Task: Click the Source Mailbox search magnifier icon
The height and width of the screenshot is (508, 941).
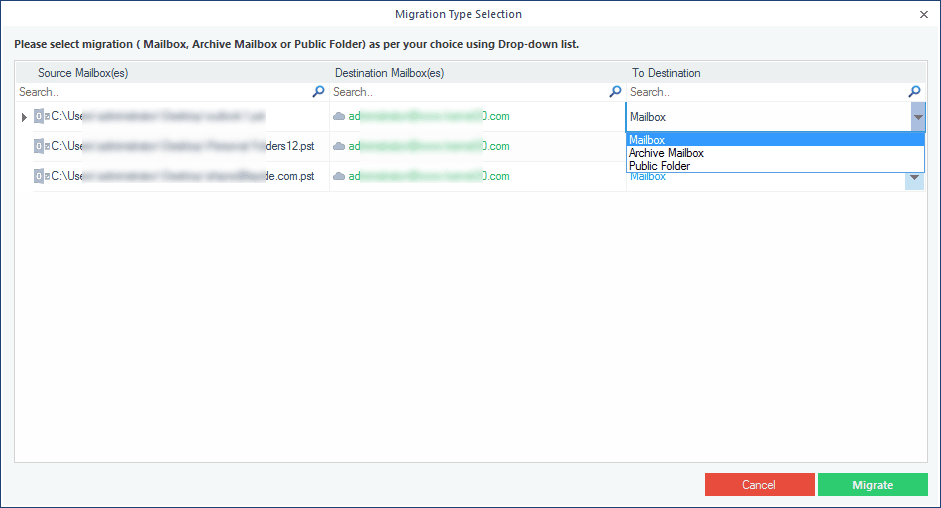Action: point(318,91)
